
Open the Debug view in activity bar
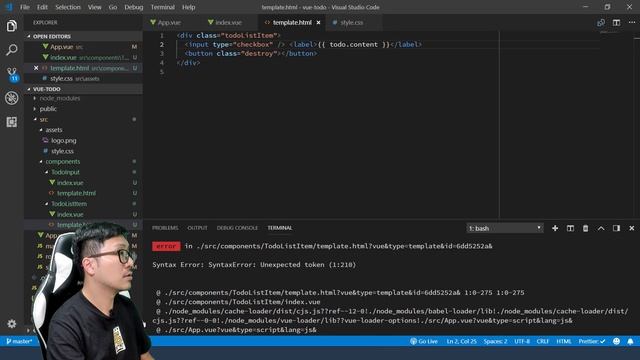[x=11, y=98]
